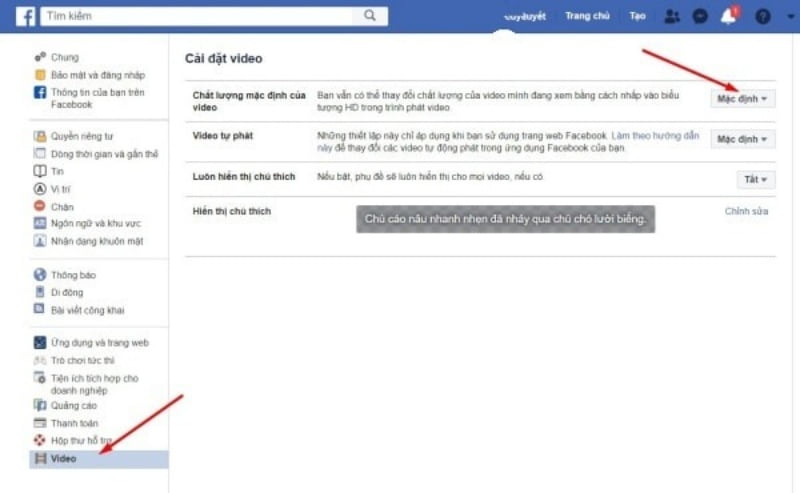Click 'Chỉnh sửa' link for caption display
The width and height of the screenshot is (800, 493).
[746, 212]
